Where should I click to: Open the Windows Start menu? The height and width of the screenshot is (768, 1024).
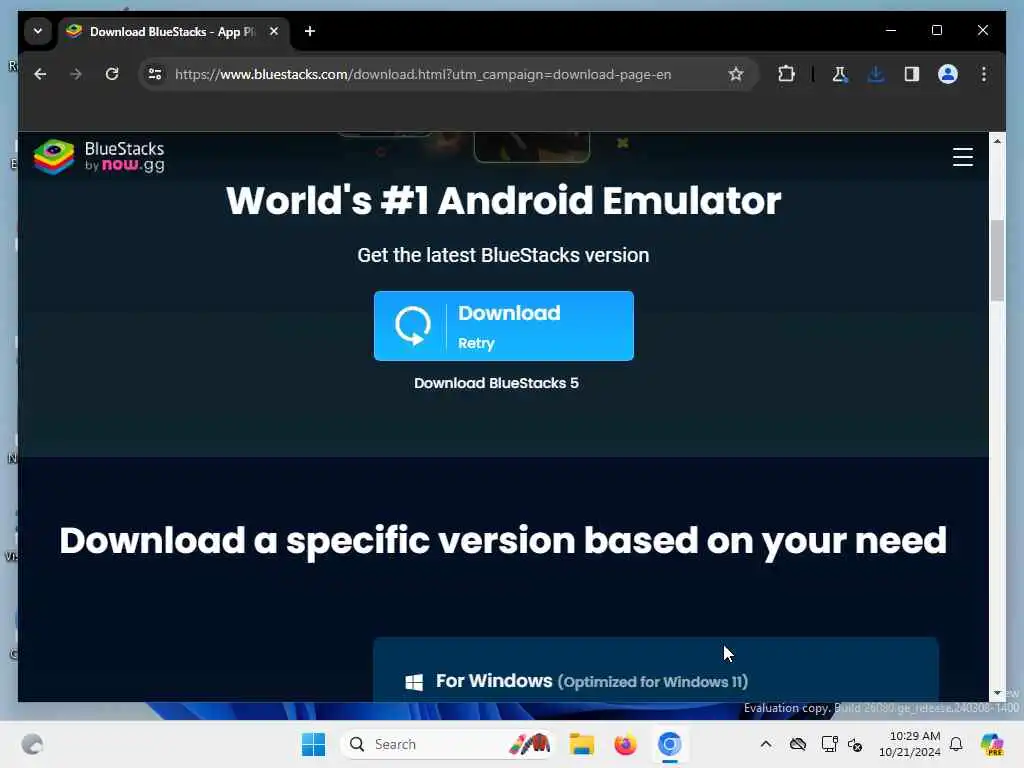[x=313, y=744]
